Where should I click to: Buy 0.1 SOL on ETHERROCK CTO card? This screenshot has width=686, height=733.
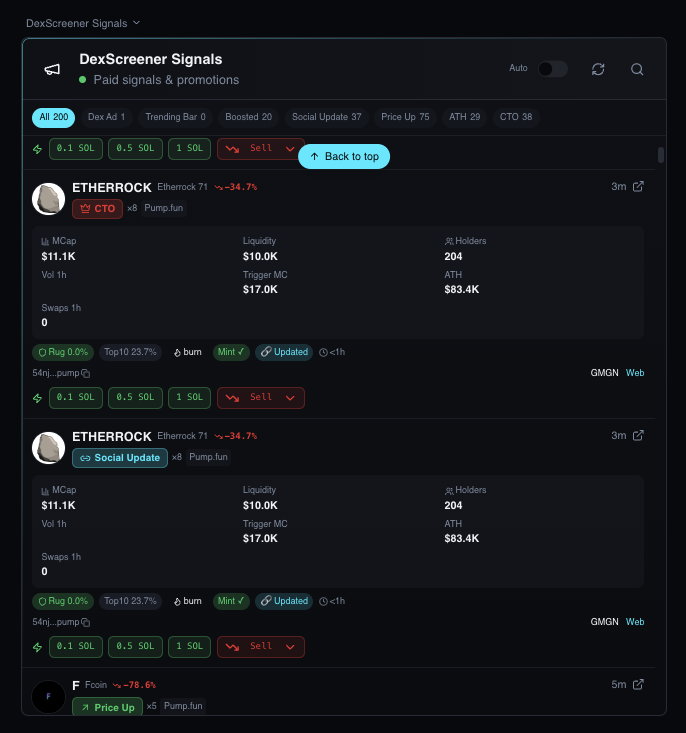pyautogui.click(x=76, y=398)
